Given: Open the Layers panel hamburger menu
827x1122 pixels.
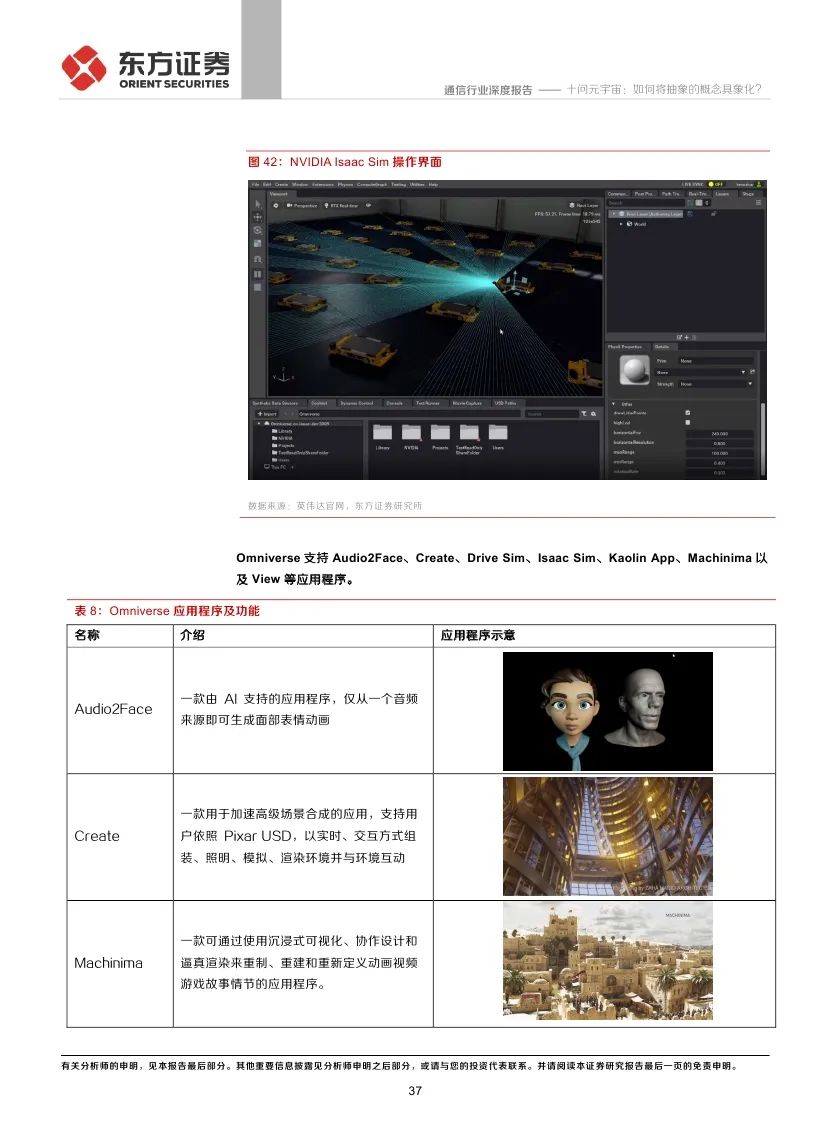Looking at the screenshot, I should 758,203.
